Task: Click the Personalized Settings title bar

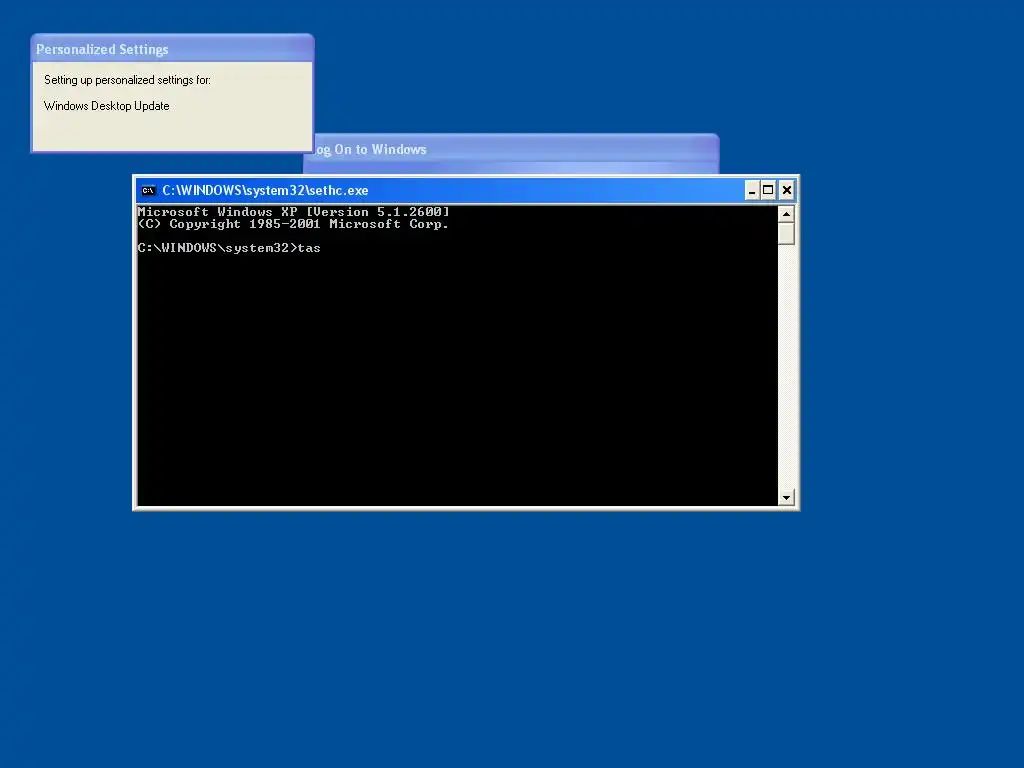Action: pos(172,49)
